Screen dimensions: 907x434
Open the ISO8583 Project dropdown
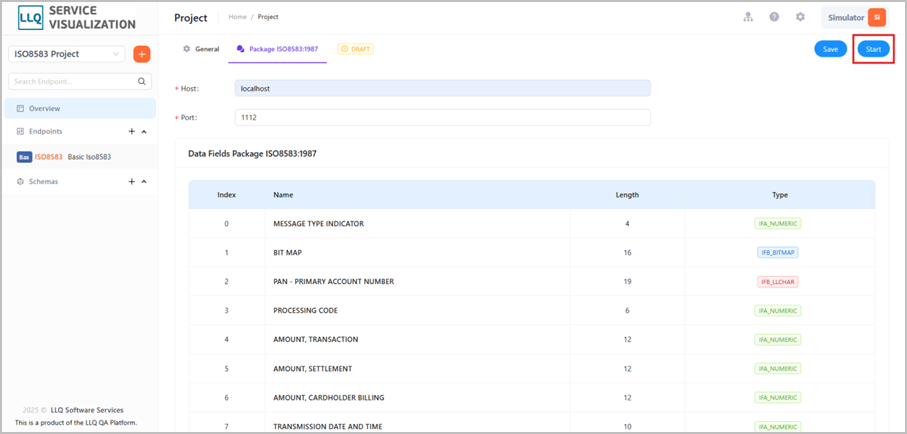tap(67, 54)
